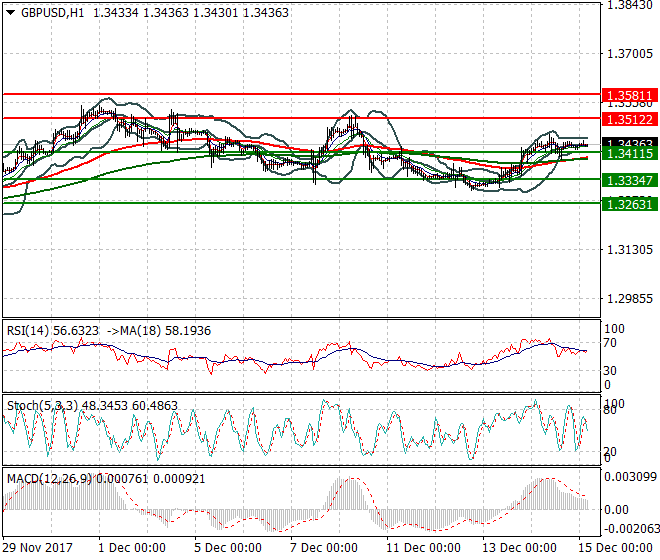Click the MACD(12,26,9) indicator label

click(x=49, y=479)
